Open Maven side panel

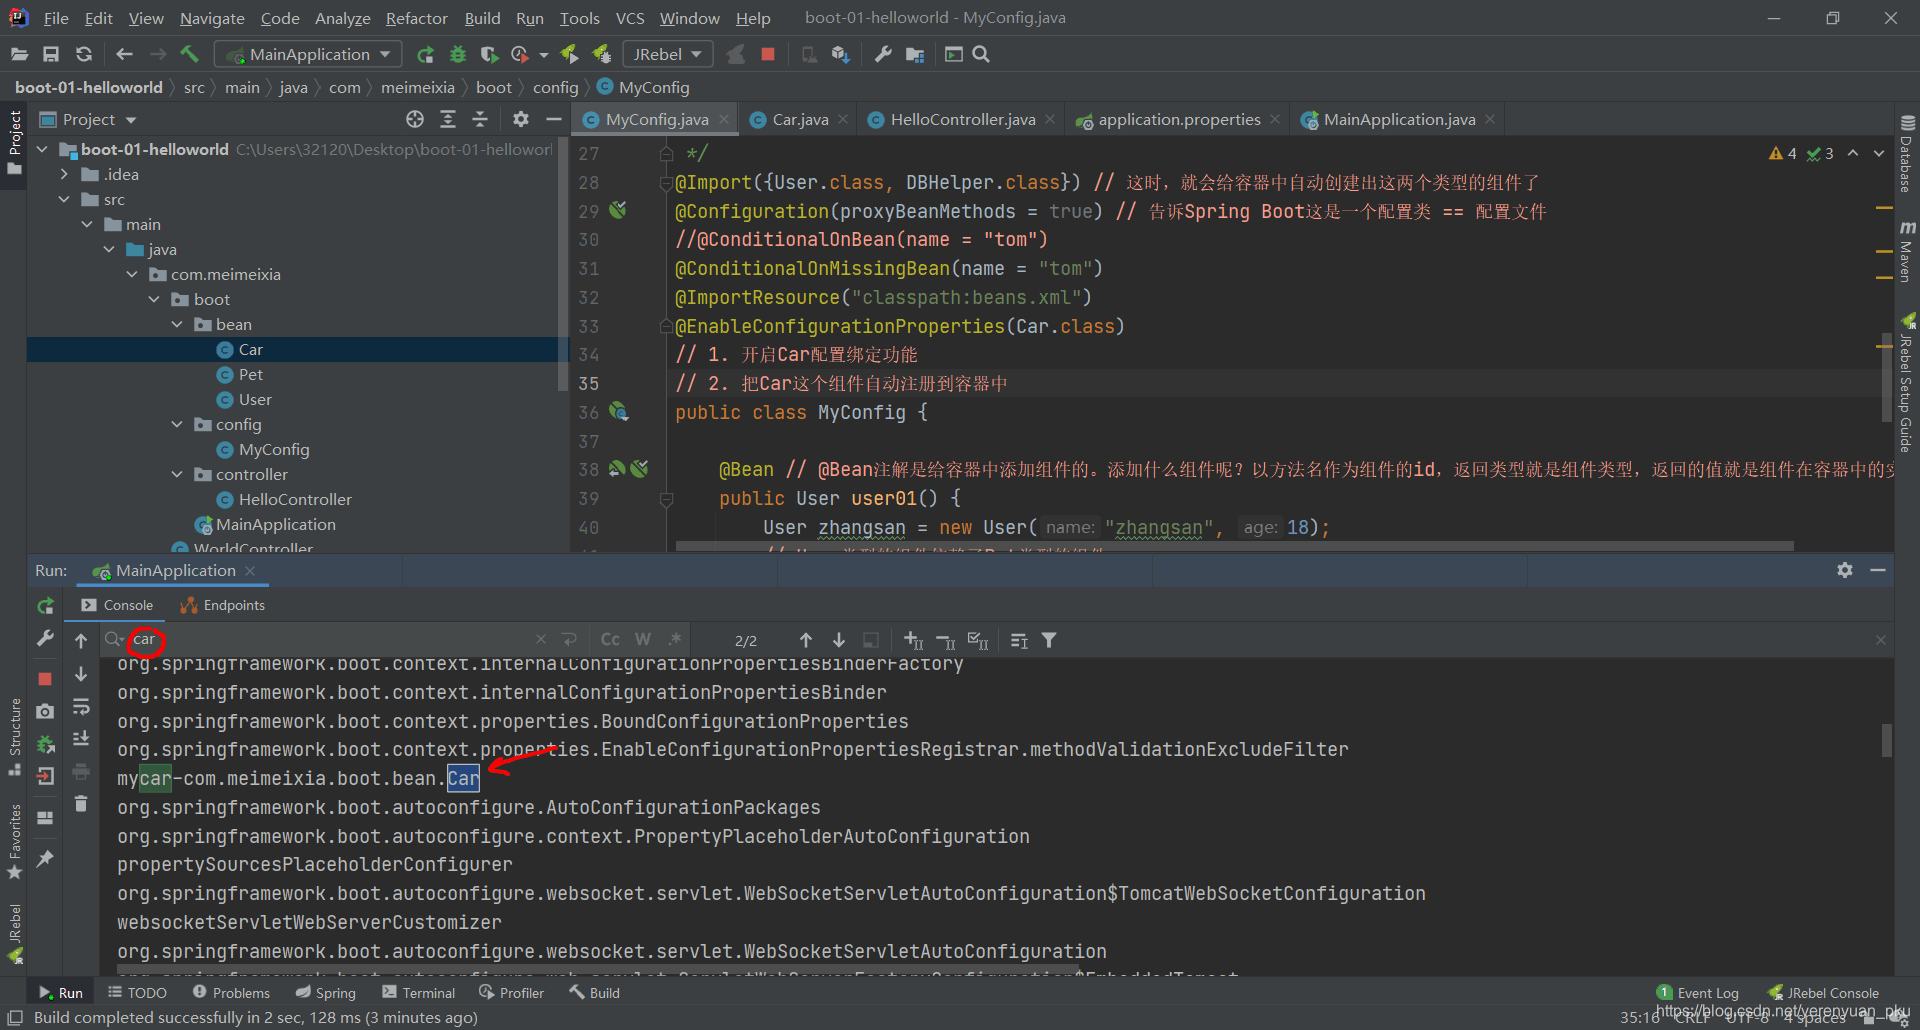click(x=1907, y=251)
